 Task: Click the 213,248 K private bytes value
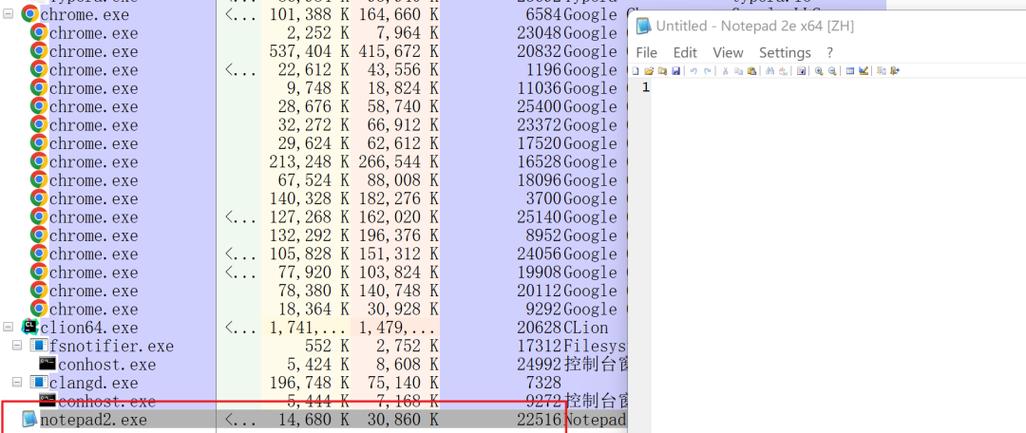tap(309, 162)
